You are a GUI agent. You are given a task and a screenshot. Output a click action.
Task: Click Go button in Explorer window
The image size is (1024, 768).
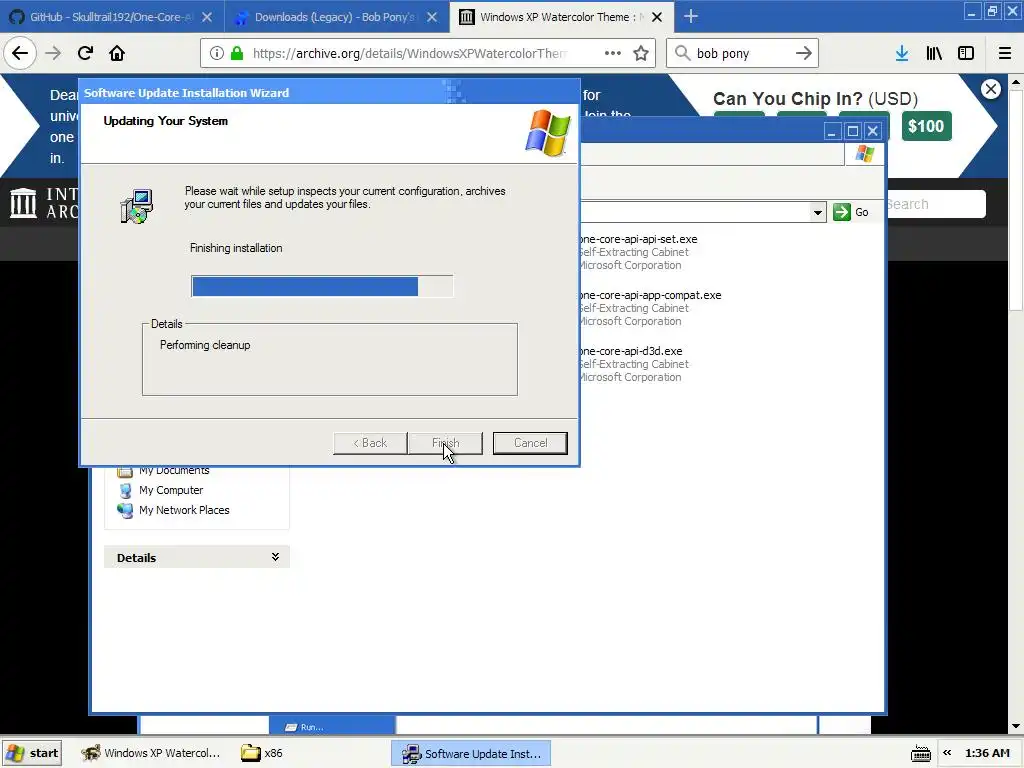[x=852, y=212]
